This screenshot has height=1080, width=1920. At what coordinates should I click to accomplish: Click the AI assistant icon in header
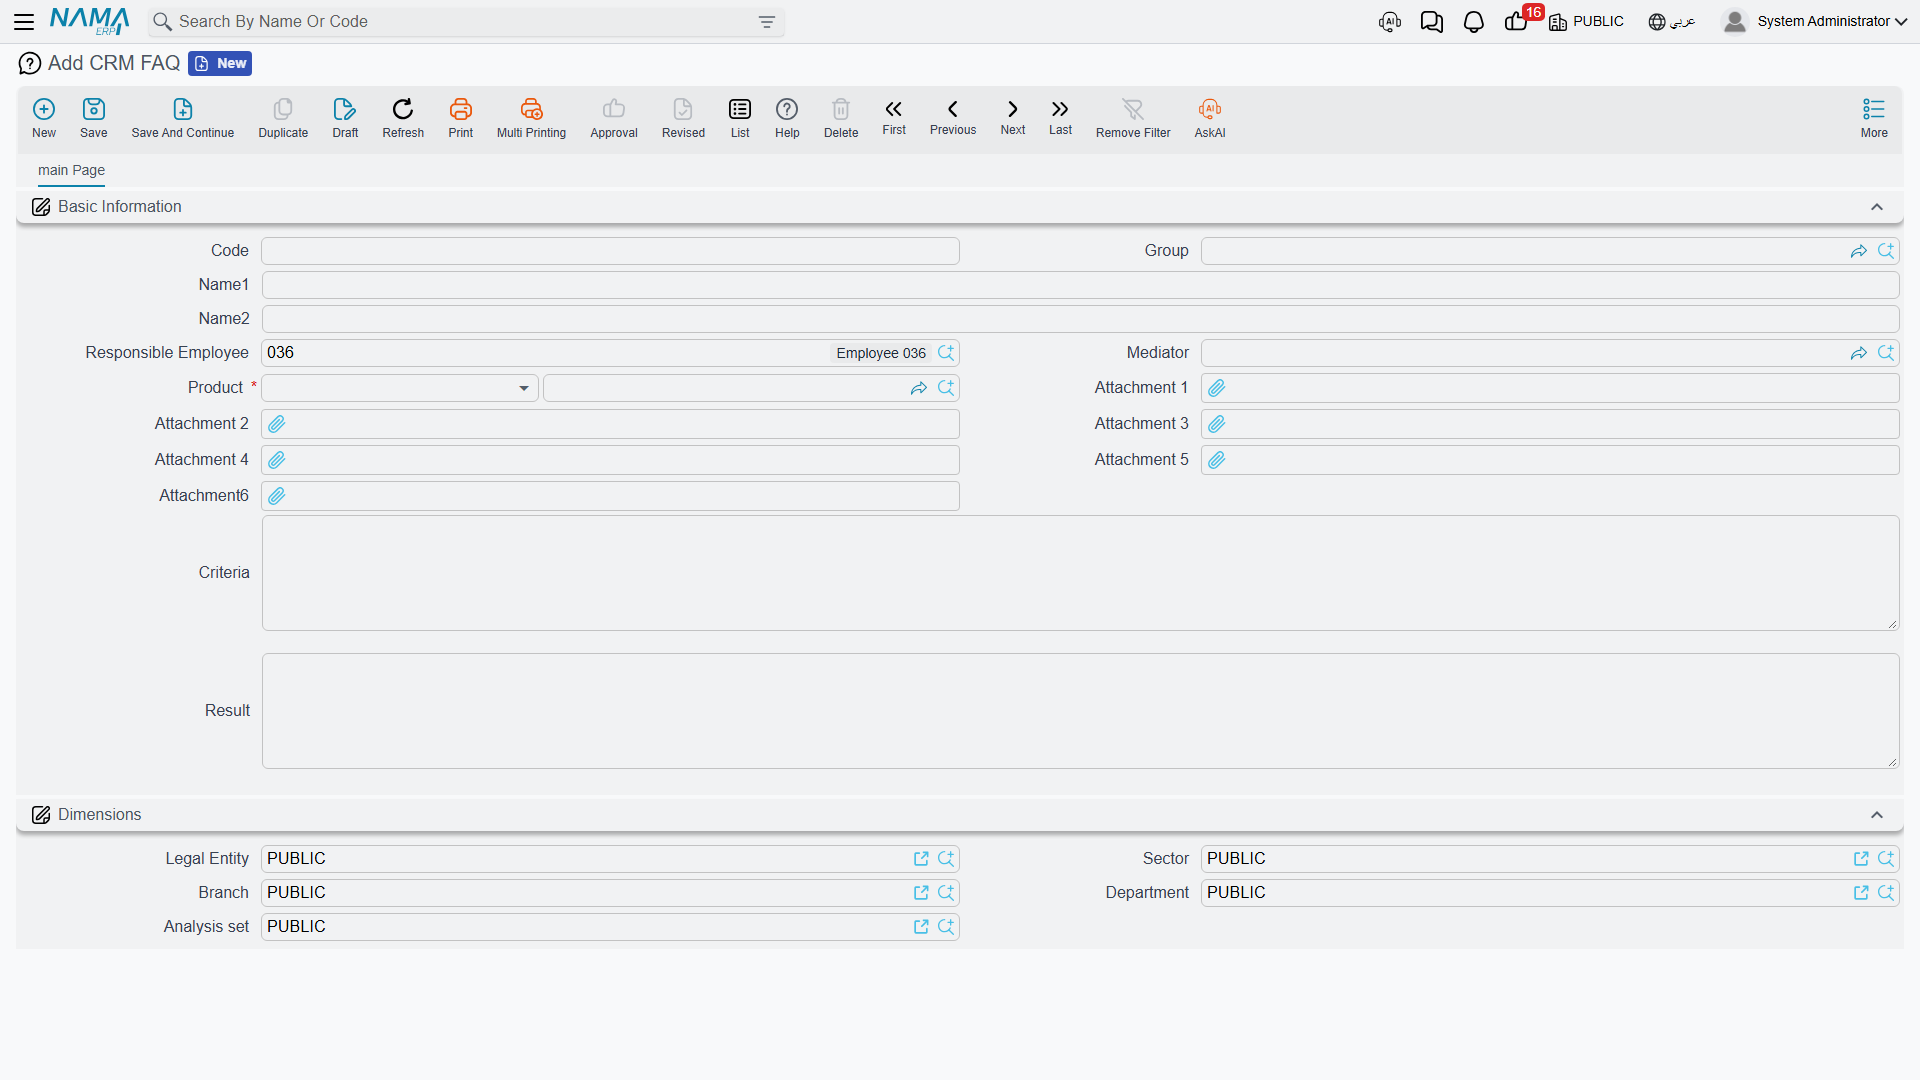1390,22
